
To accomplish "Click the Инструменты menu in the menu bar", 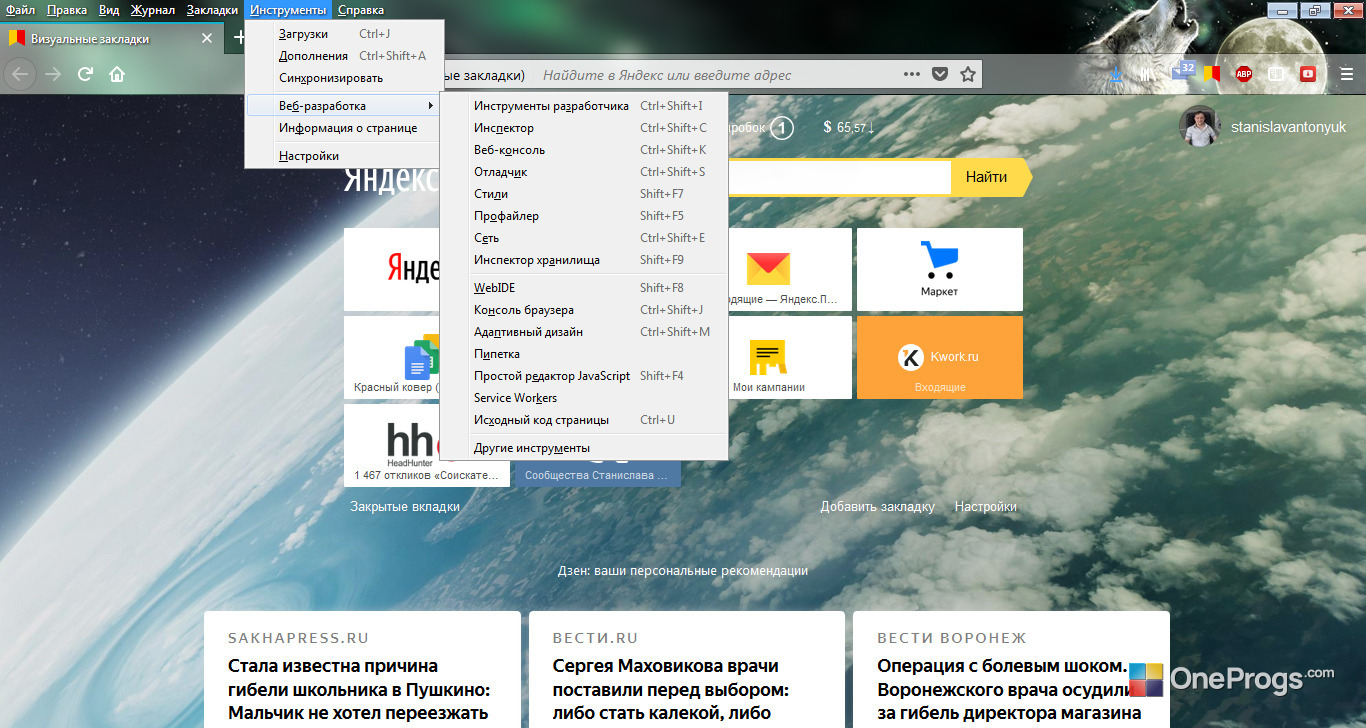I will pyautogui.click(x=289, y=10).
